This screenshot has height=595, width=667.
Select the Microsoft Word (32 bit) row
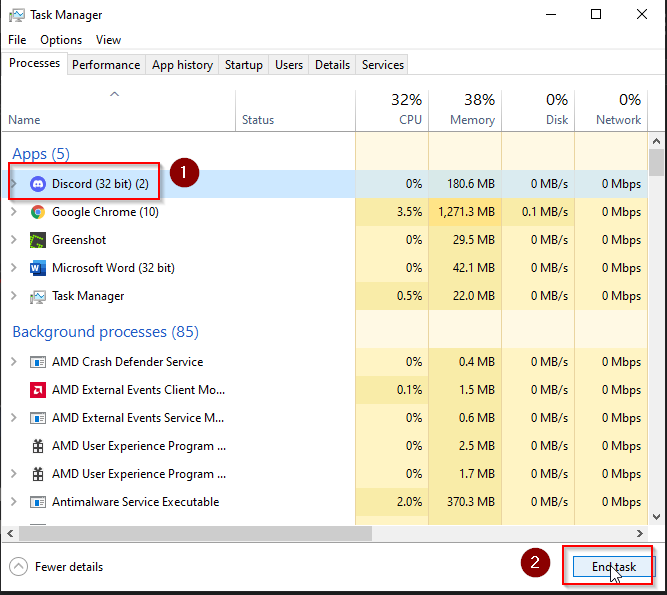click(325, 268)
